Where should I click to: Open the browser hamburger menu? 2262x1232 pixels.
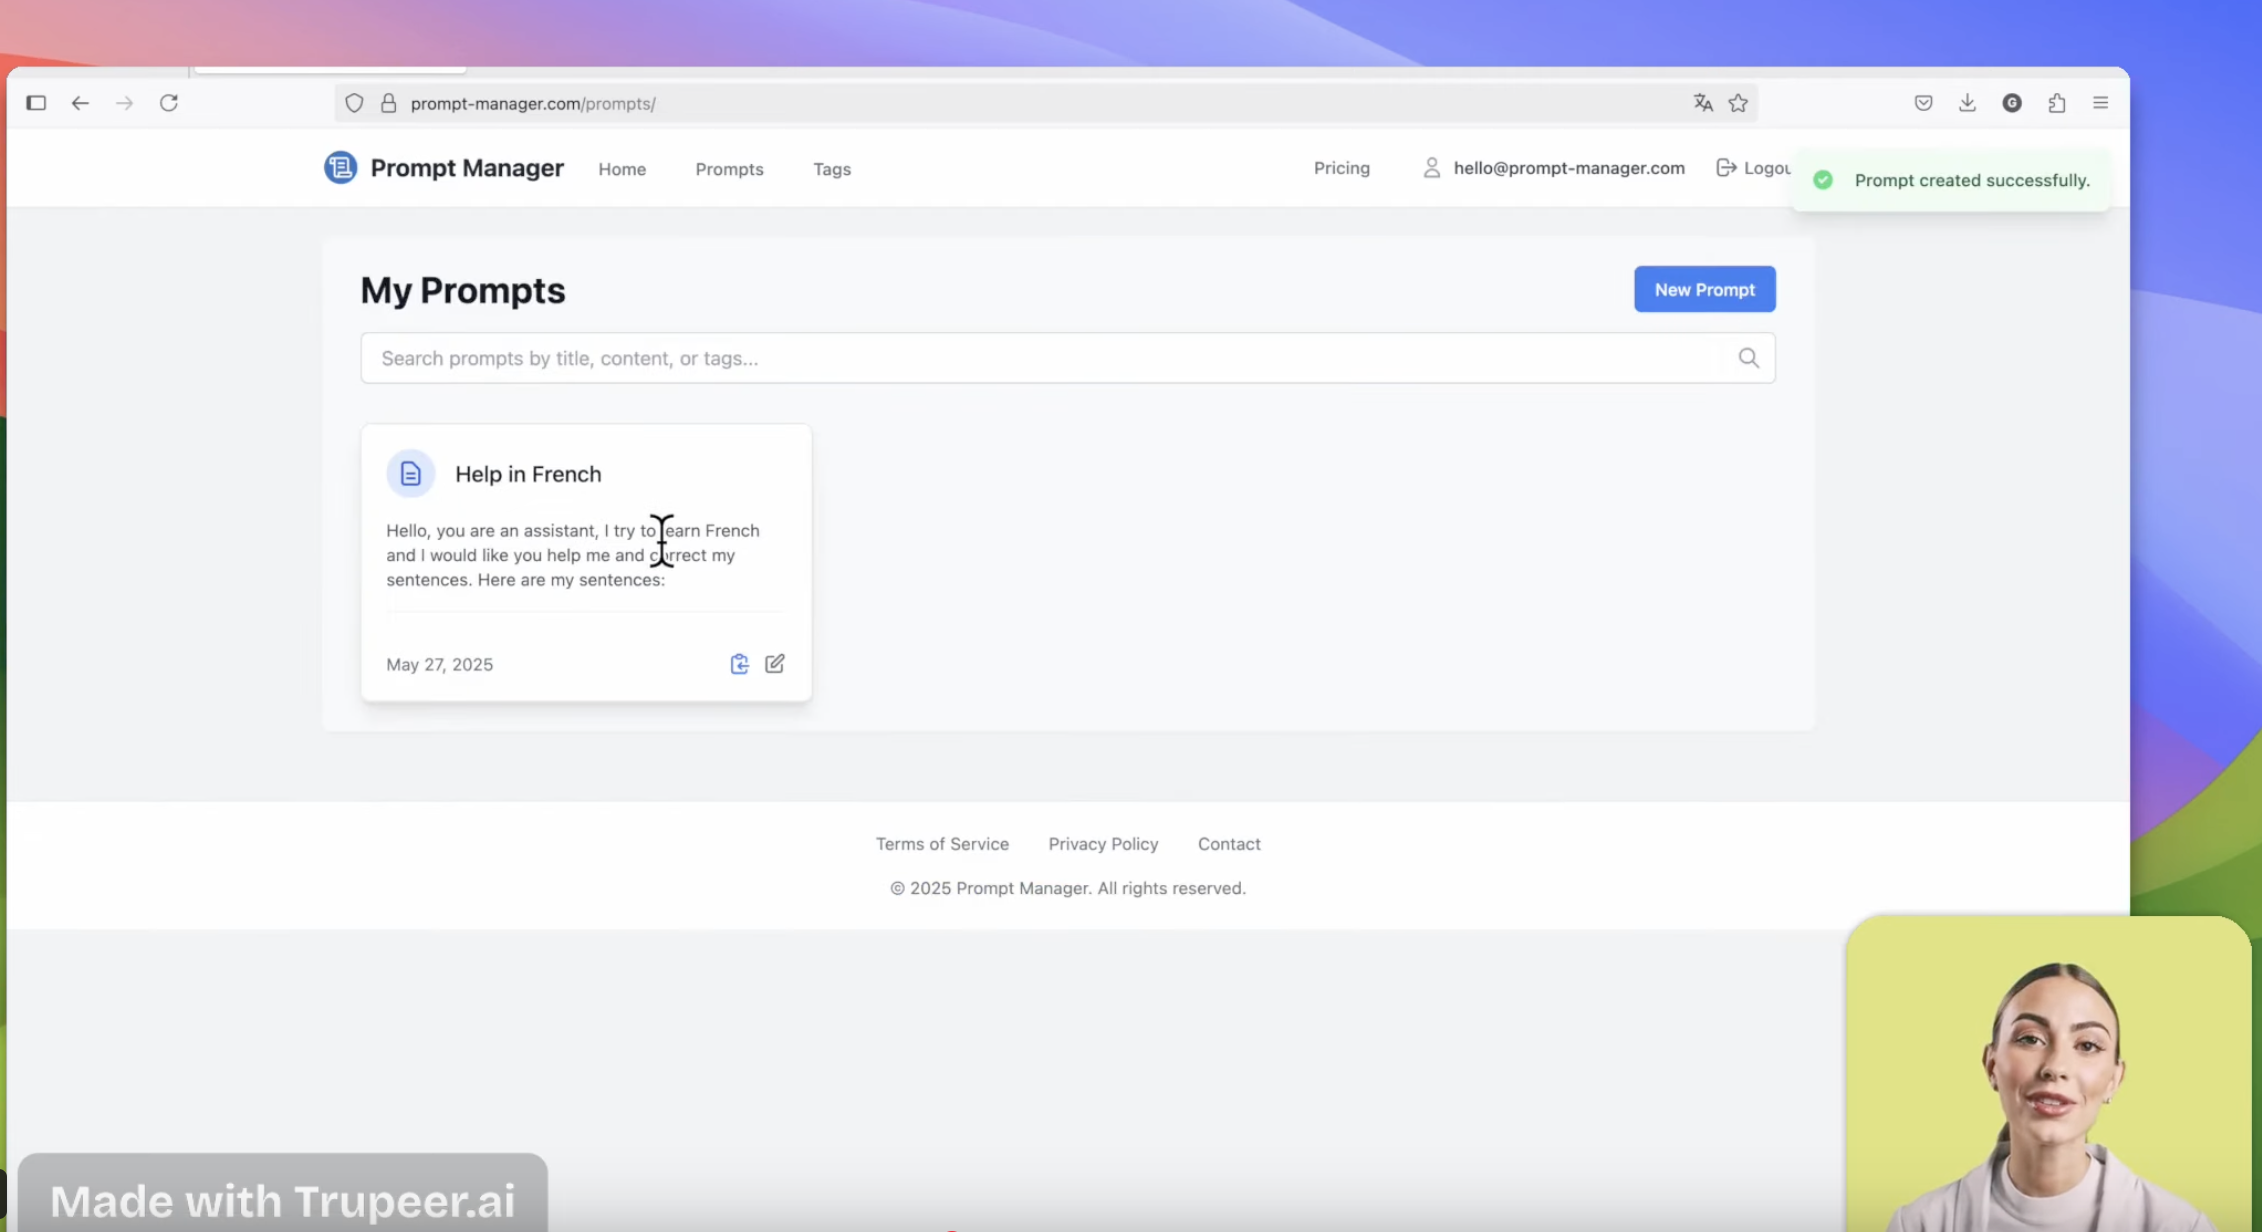pos(2100,103)
